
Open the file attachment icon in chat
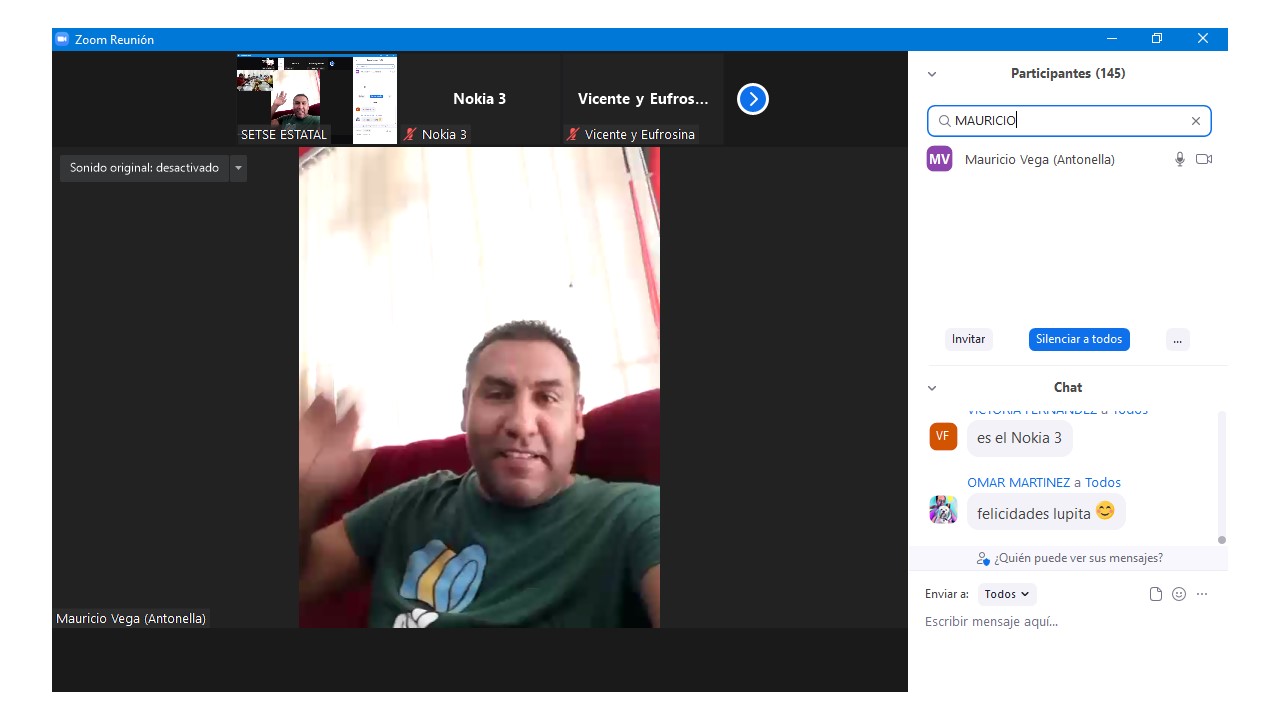coord(1156,594)
